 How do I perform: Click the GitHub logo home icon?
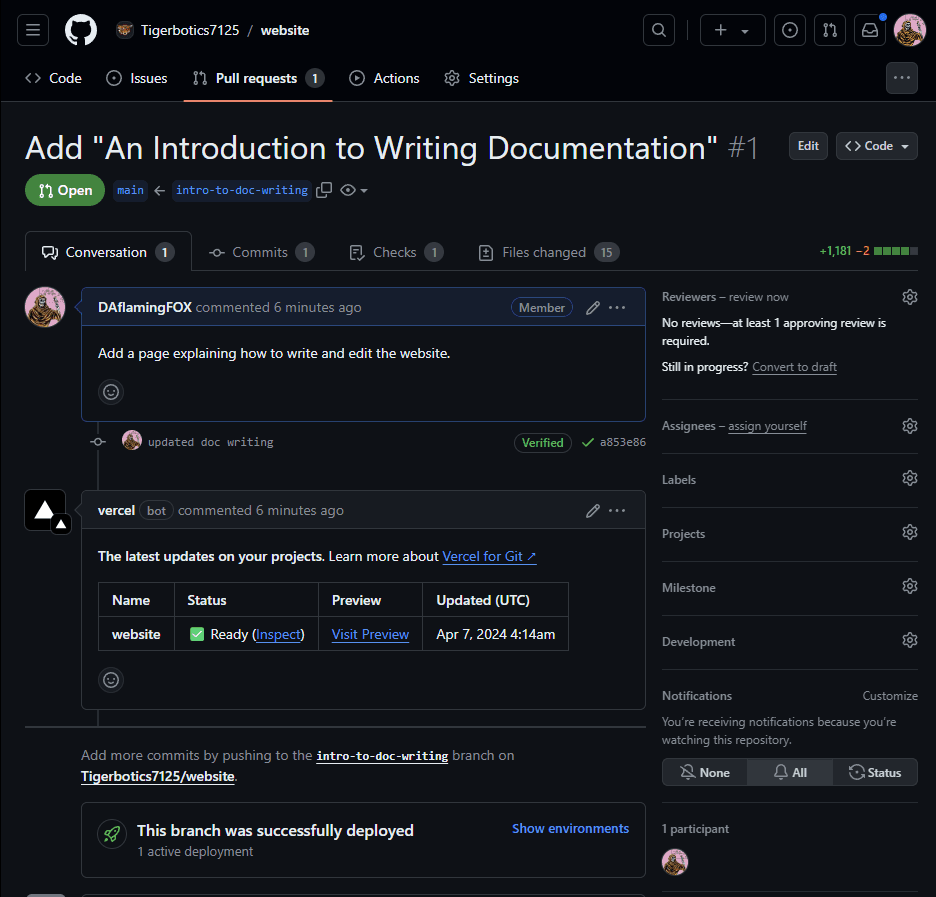click(x=81, y=30)
